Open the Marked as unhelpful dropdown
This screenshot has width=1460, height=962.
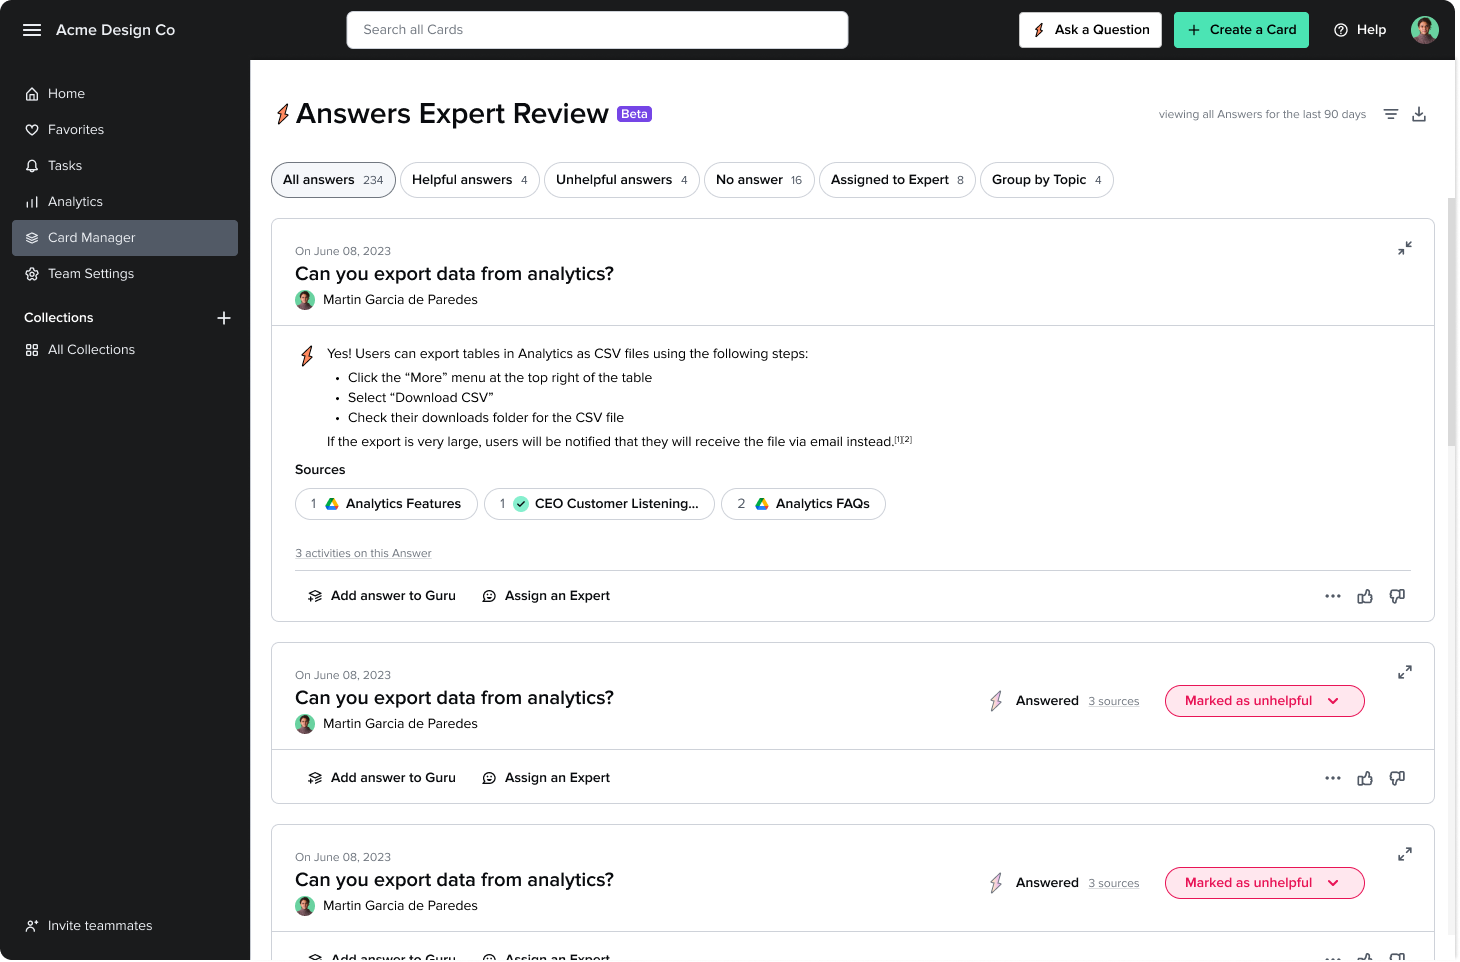1264,700
